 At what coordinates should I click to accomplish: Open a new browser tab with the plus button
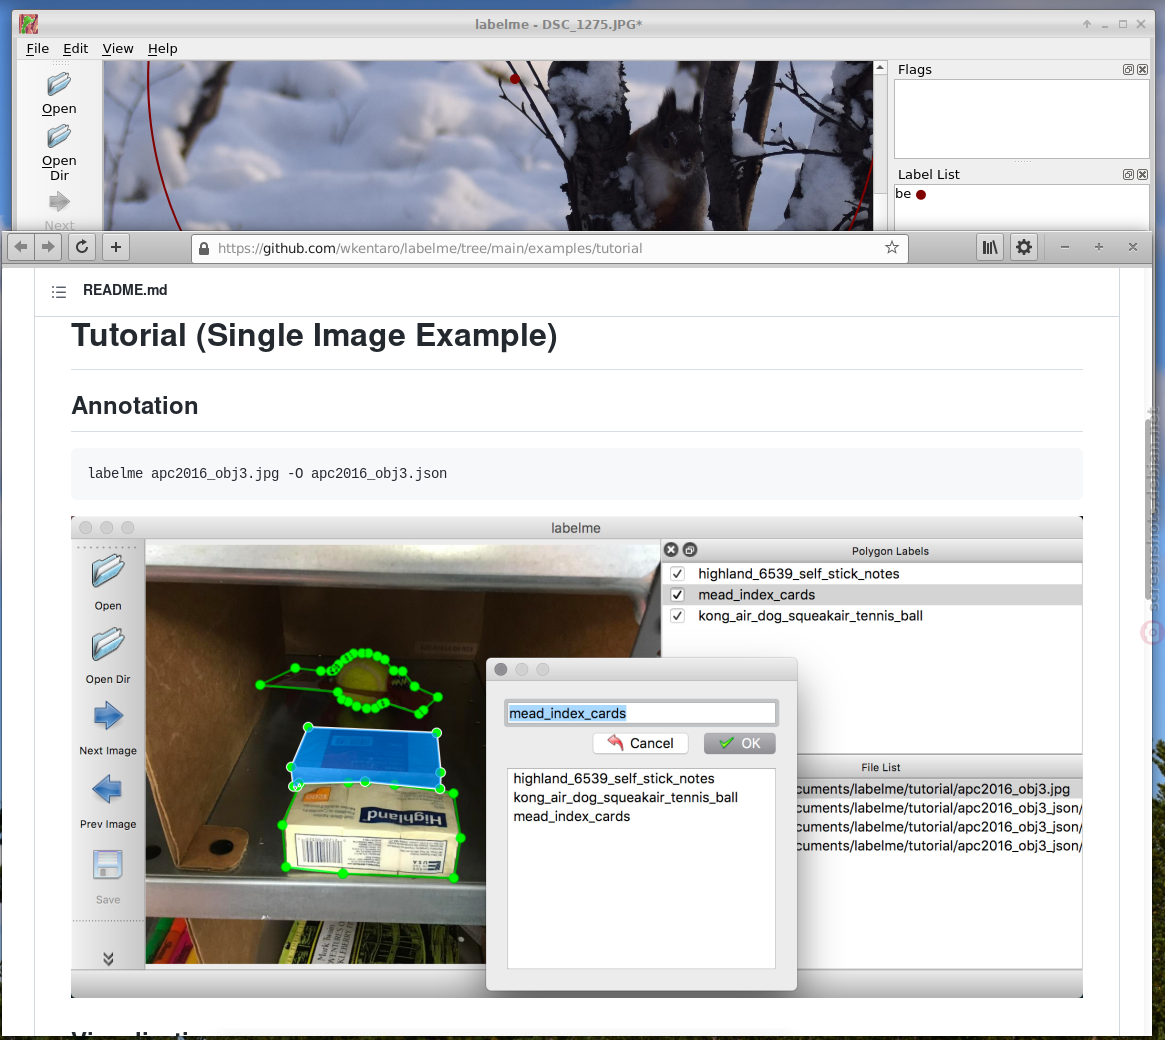(116, 247)
